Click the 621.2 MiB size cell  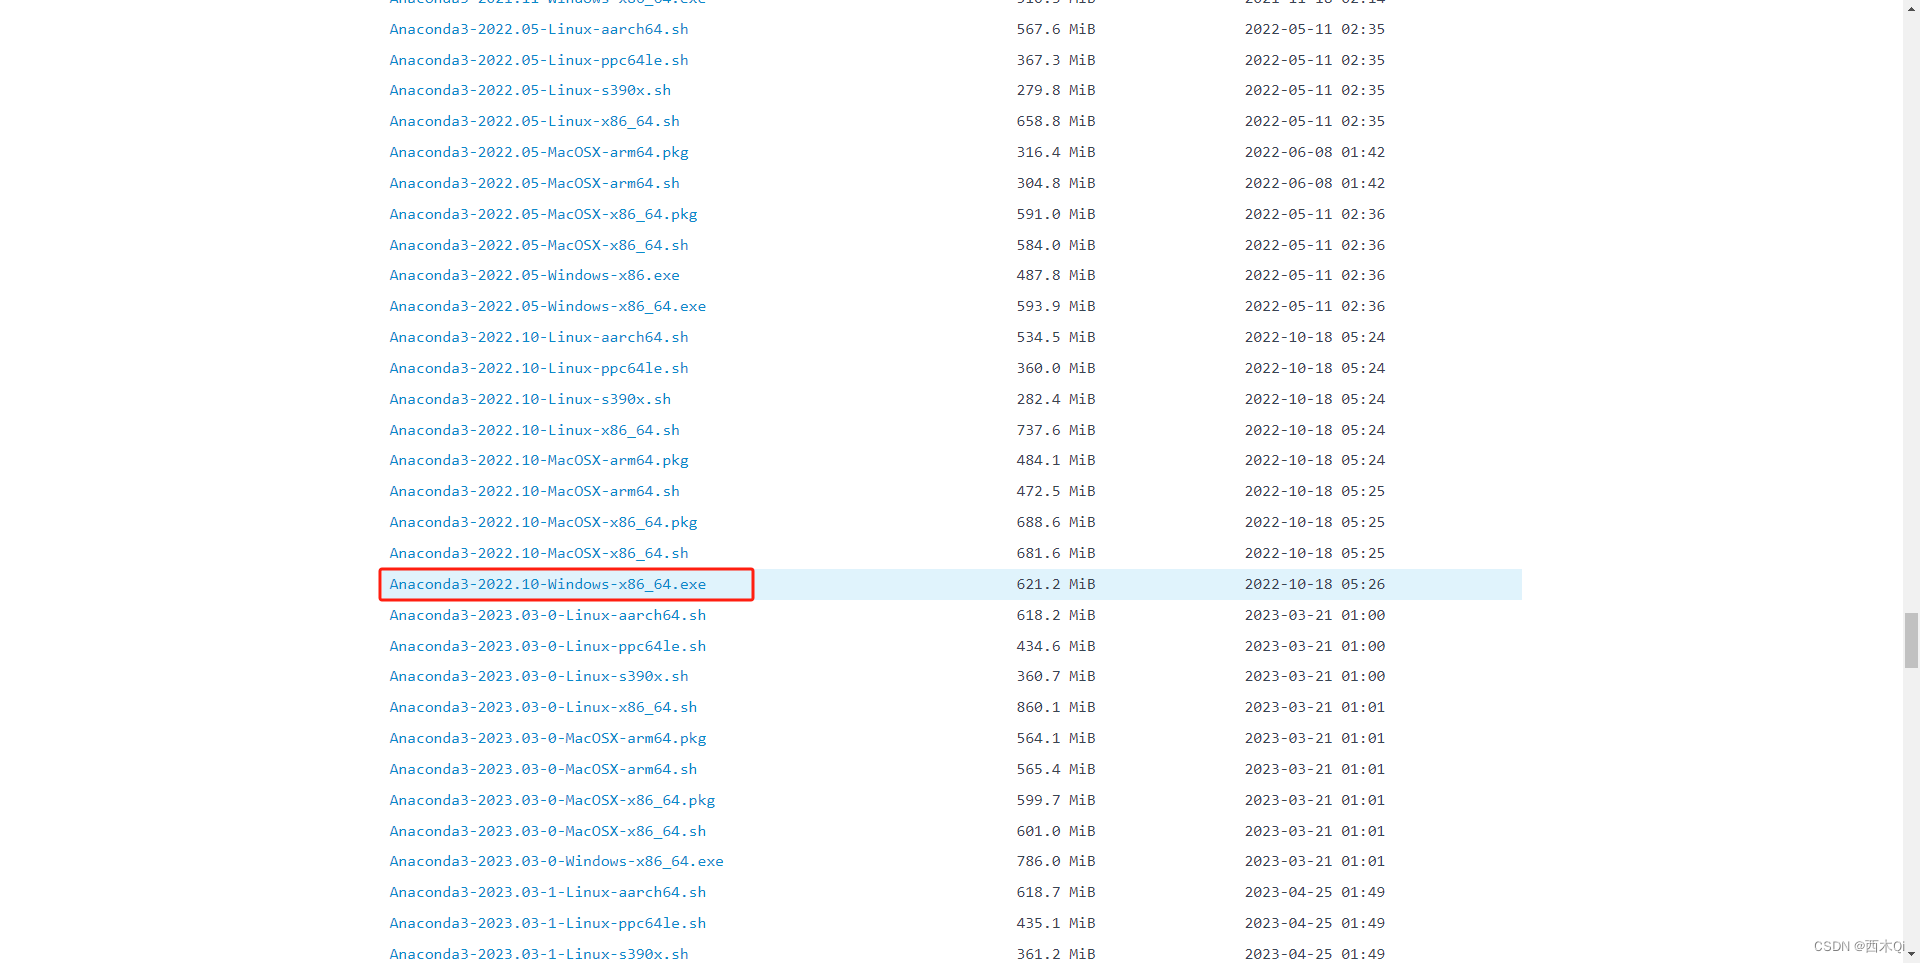coord(1056,584)
